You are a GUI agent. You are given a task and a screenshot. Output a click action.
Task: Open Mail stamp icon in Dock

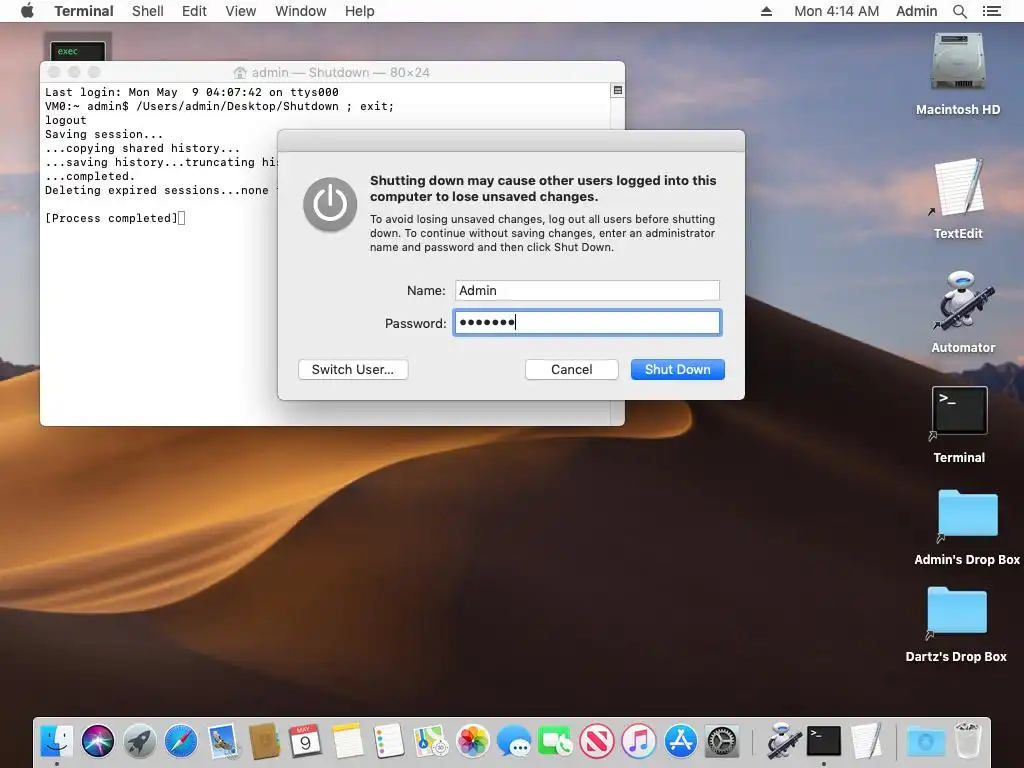tap(223, 741)
